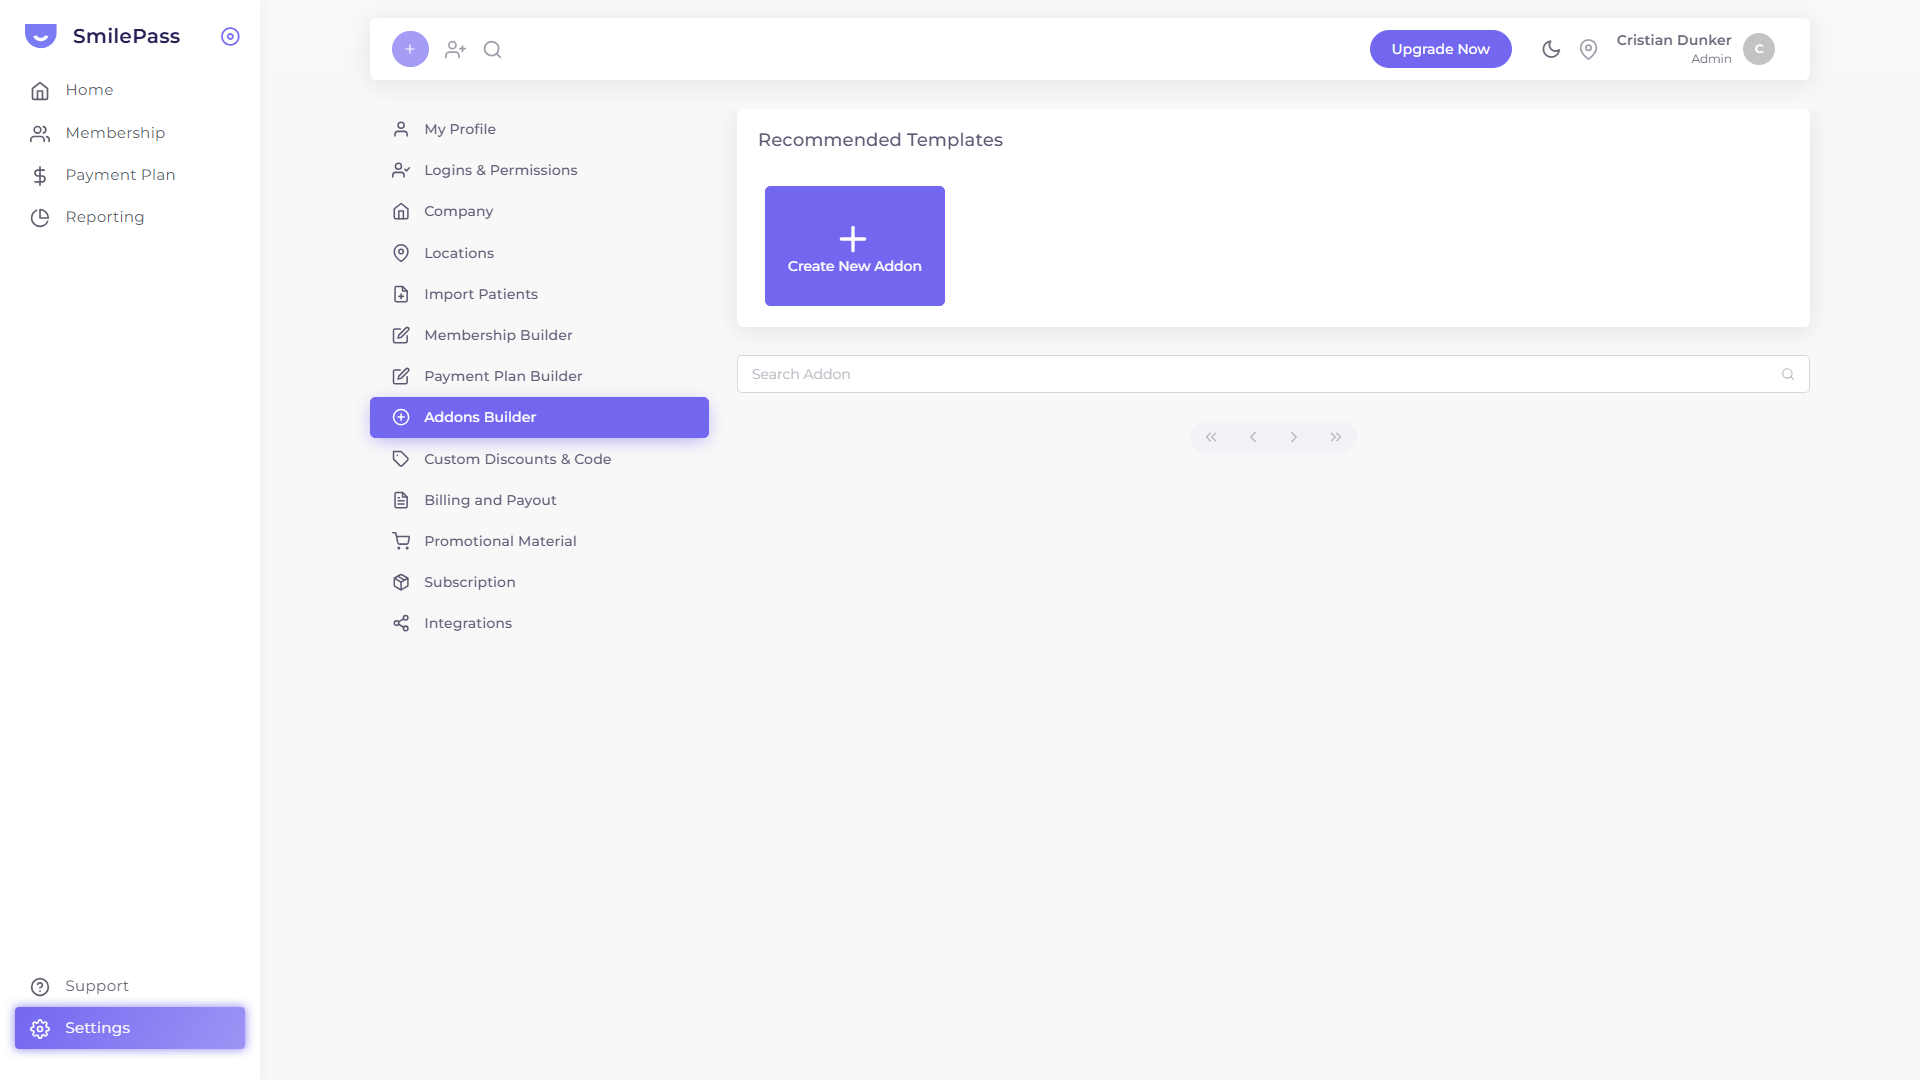This screenshot has width=1920, height=1080.
Task: Click the Company building icon
Action: click(x=401, y=211)
